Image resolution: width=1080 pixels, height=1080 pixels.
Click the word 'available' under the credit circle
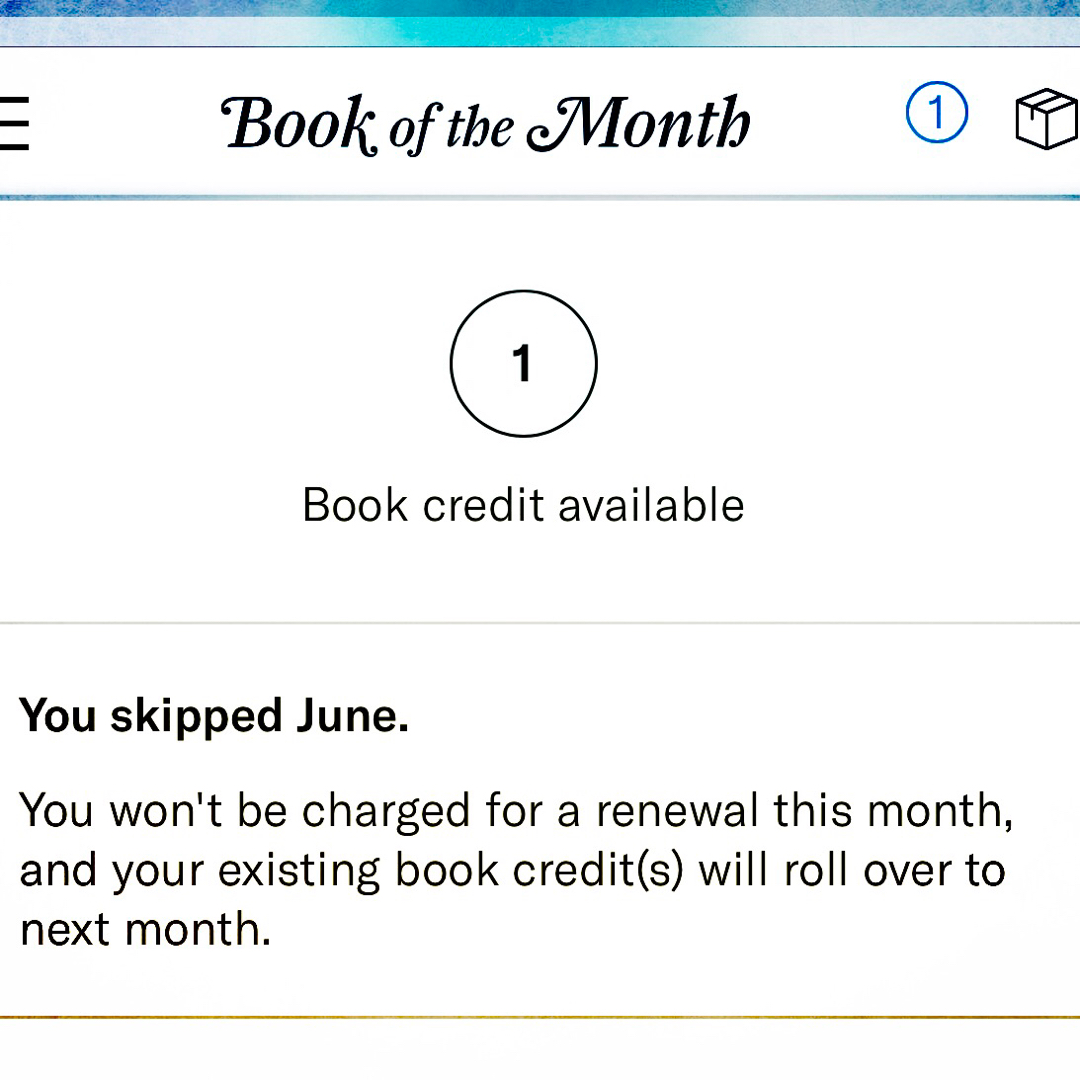651,505
